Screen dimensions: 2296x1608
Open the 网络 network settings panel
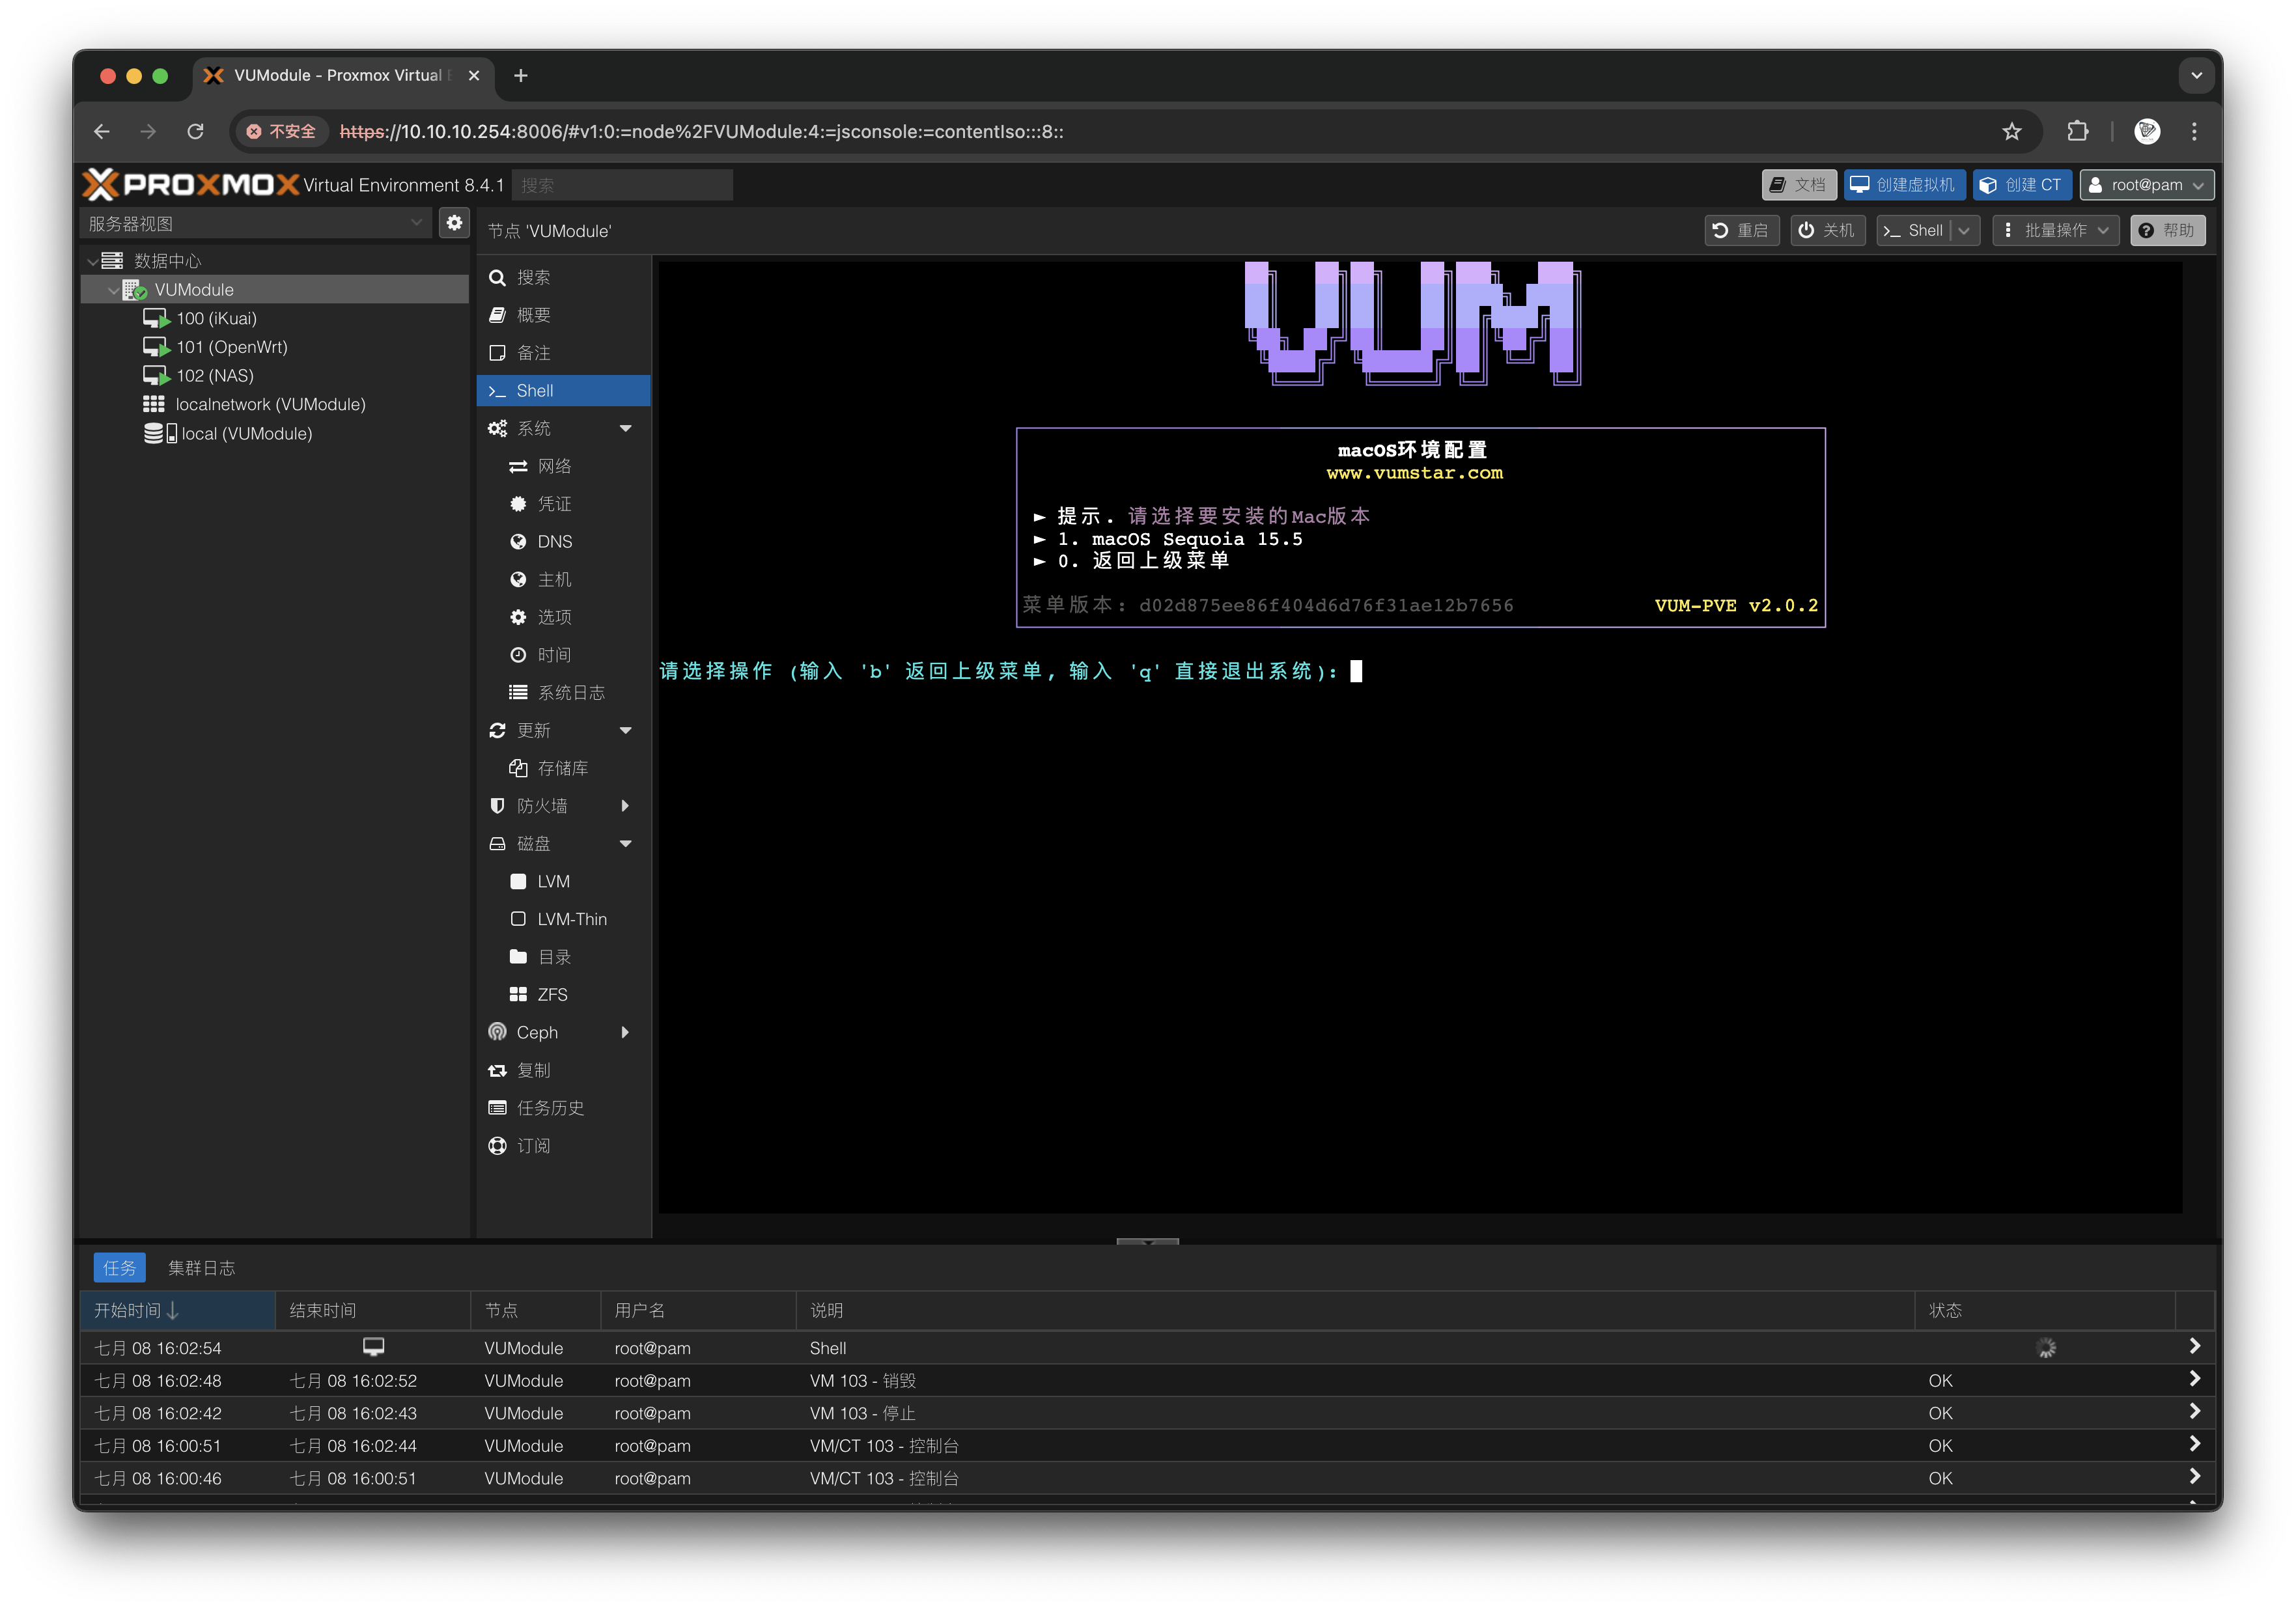[554, 466]
